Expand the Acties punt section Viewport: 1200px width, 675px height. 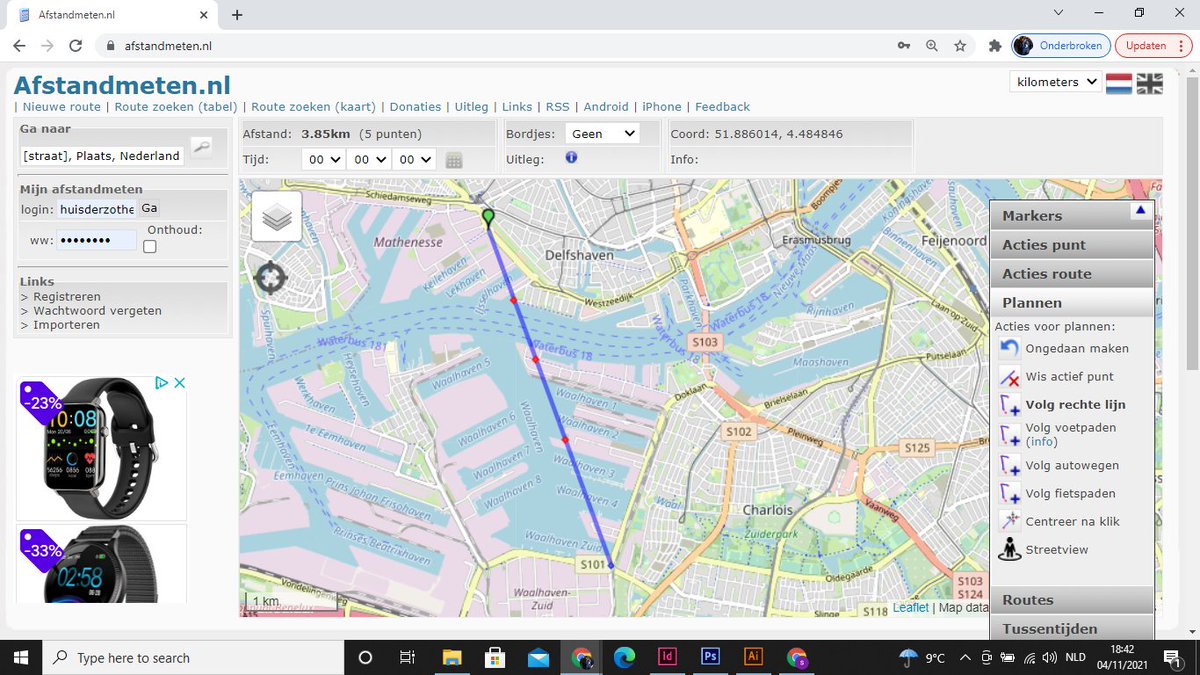[1072, 245]
